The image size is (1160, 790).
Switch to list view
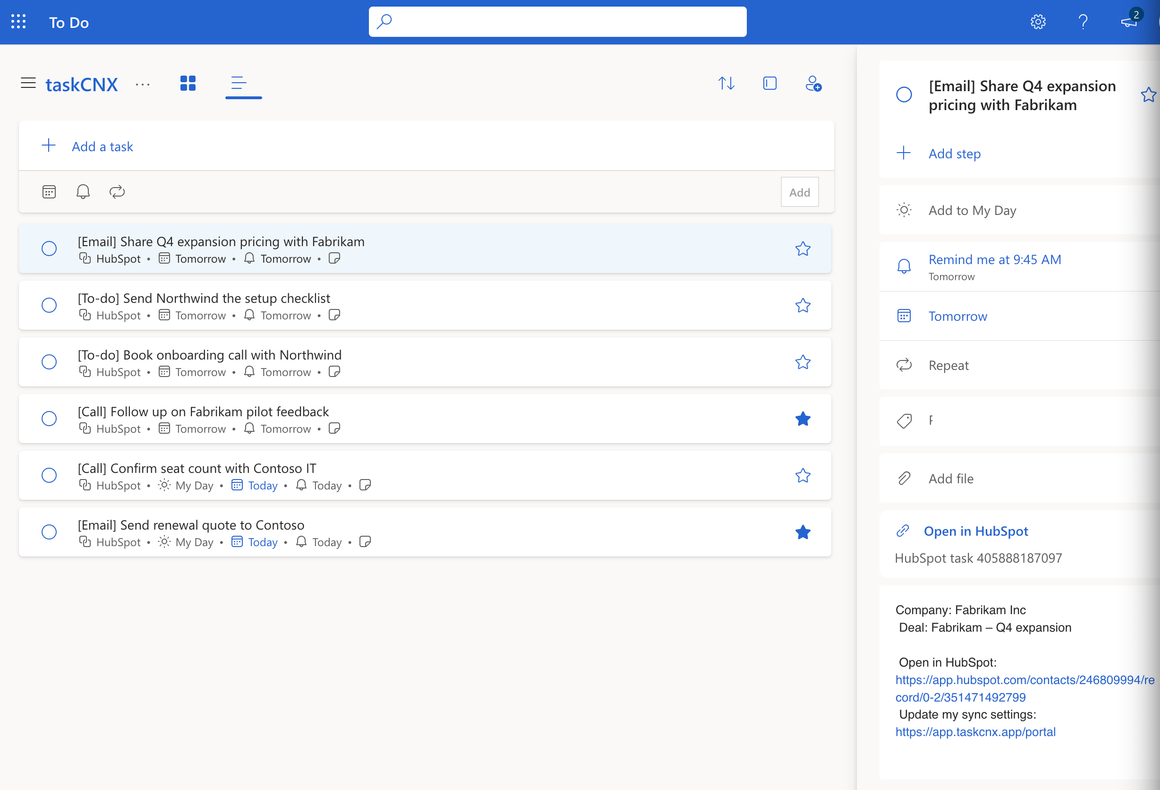238,83
